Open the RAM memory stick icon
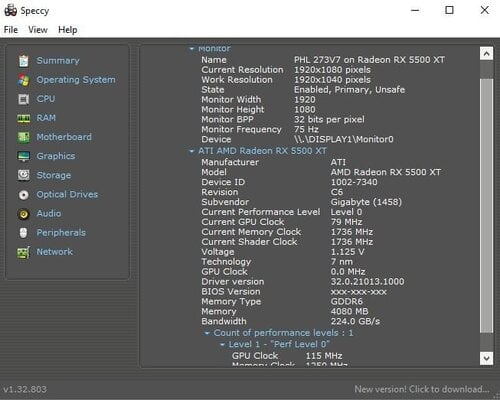 tap(24, 118)
